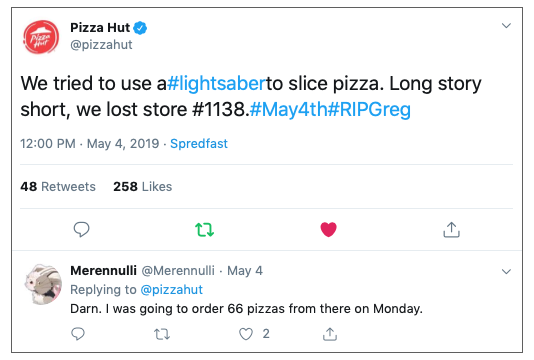
Task: Open the #RIPGreg hashtag
Action: (370, 109)
